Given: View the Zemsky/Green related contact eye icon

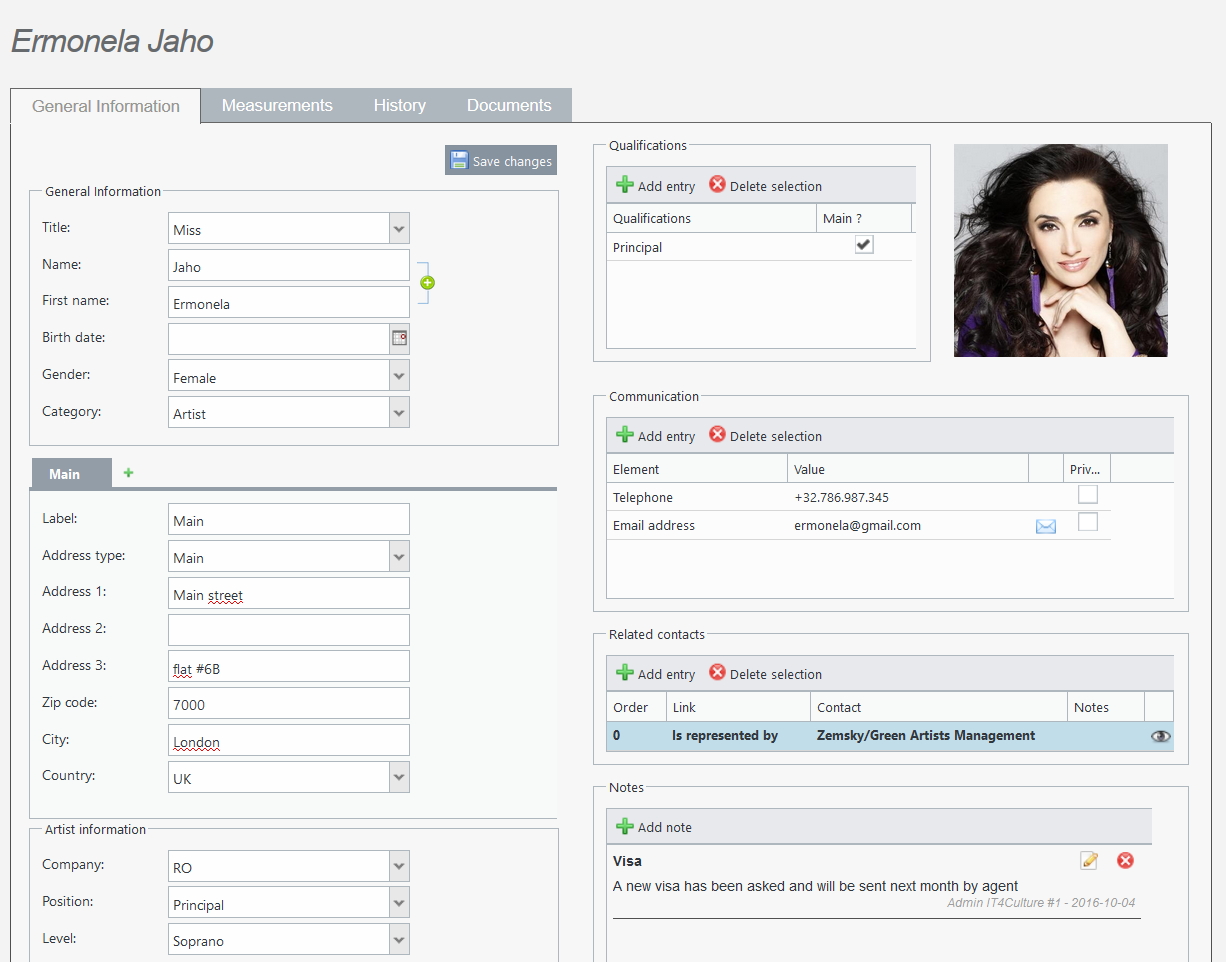Looking at the screenshot, I should coord(1160,736).
